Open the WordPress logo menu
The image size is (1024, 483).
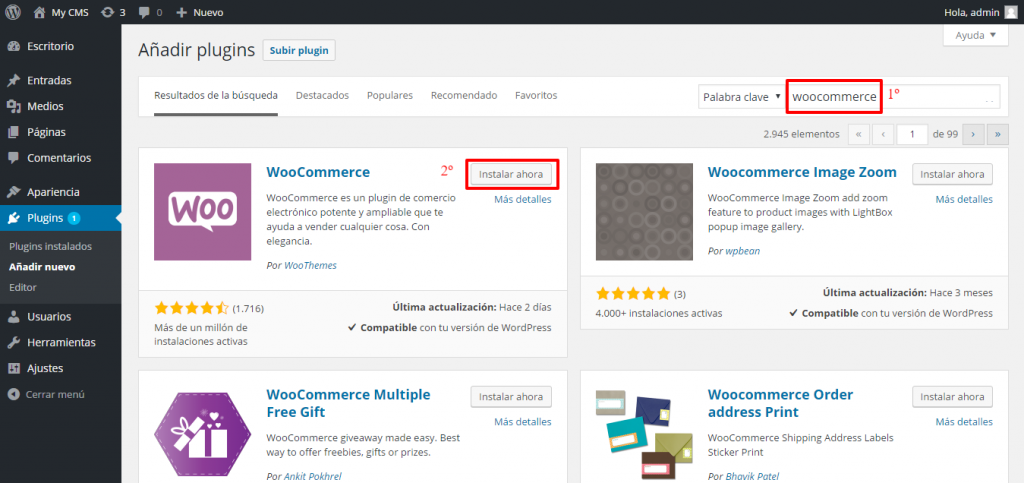(x=13, y=12)
